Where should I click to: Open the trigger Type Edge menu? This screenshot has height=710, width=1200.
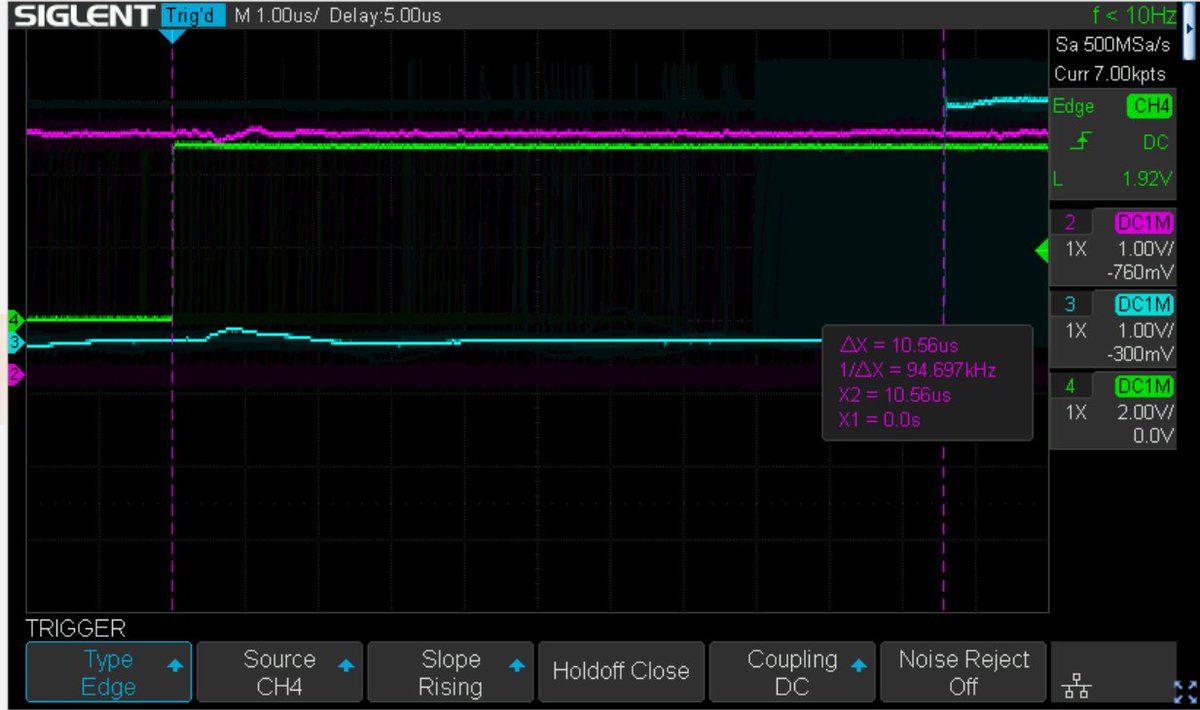pyautogui.click(x=108, y=673)
